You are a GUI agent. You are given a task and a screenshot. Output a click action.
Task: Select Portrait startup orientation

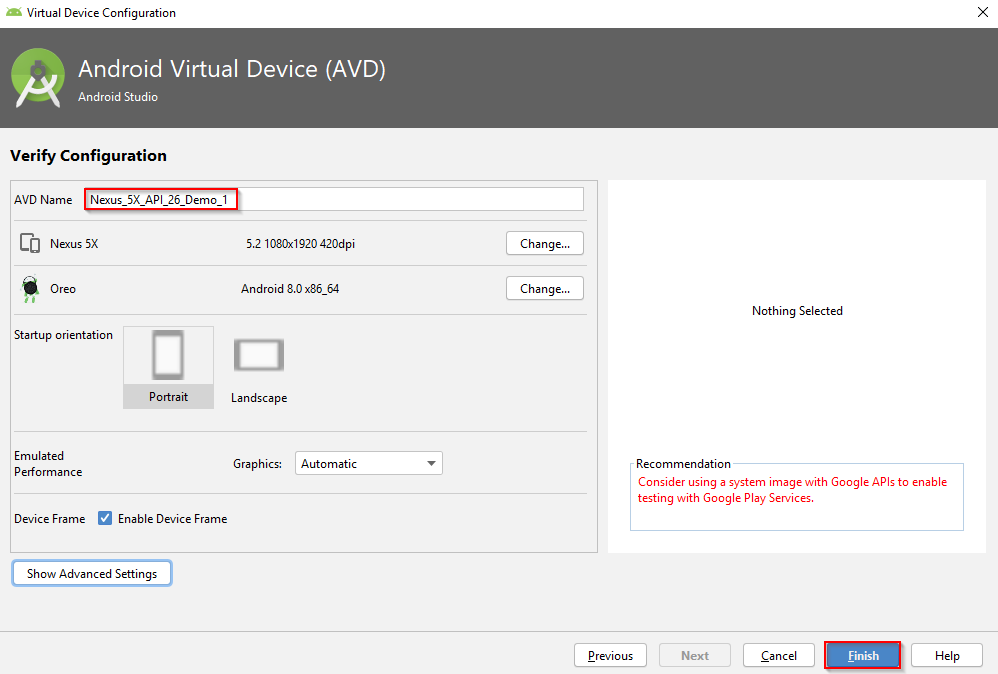(169, 367)
